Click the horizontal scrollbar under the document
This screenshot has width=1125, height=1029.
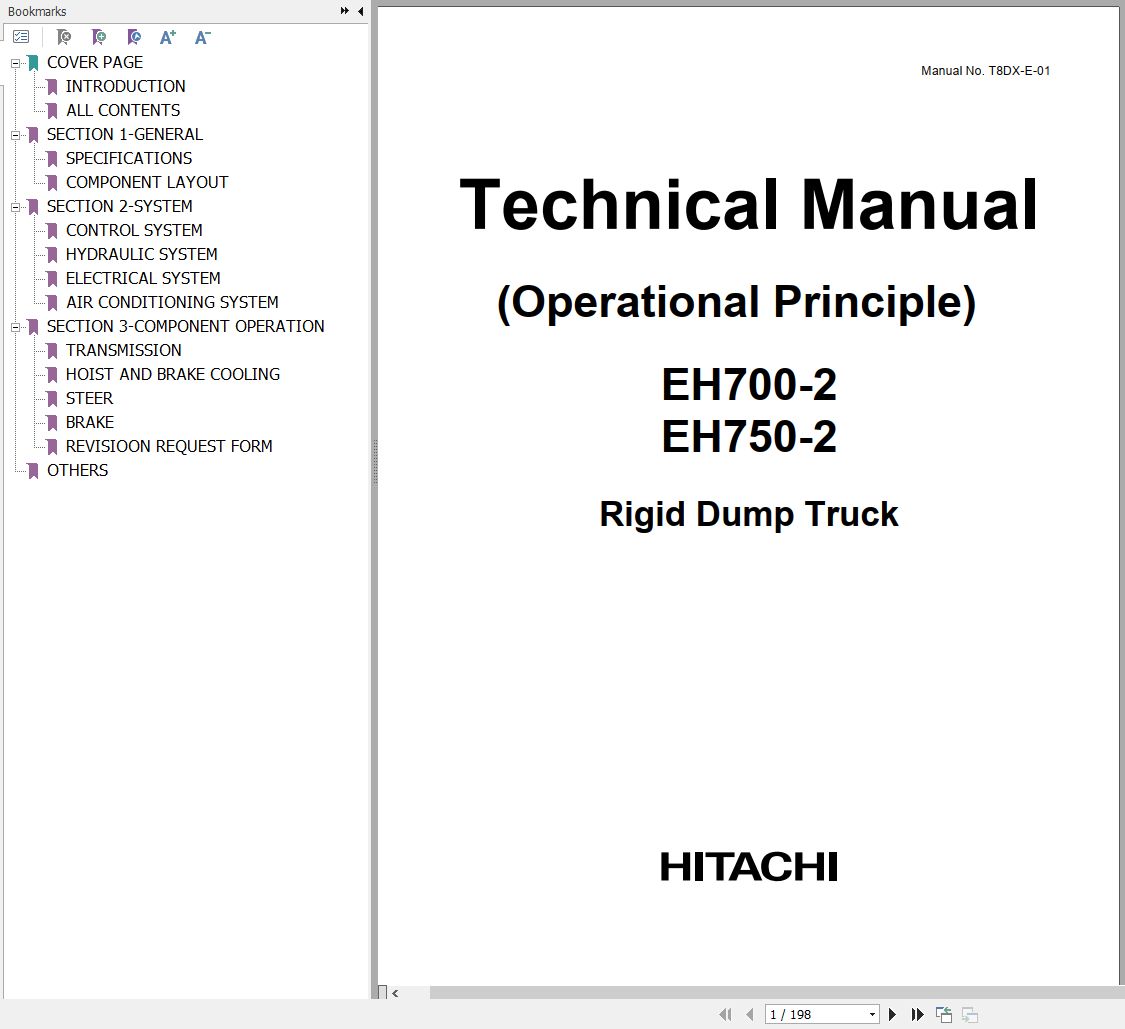[x=777, y=992]
